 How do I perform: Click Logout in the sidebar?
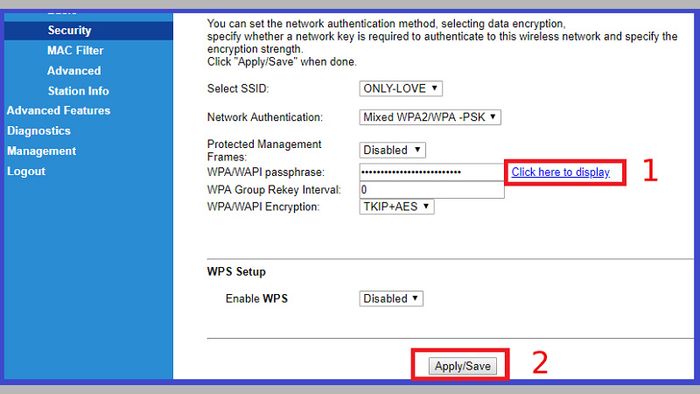click(26, 171)
